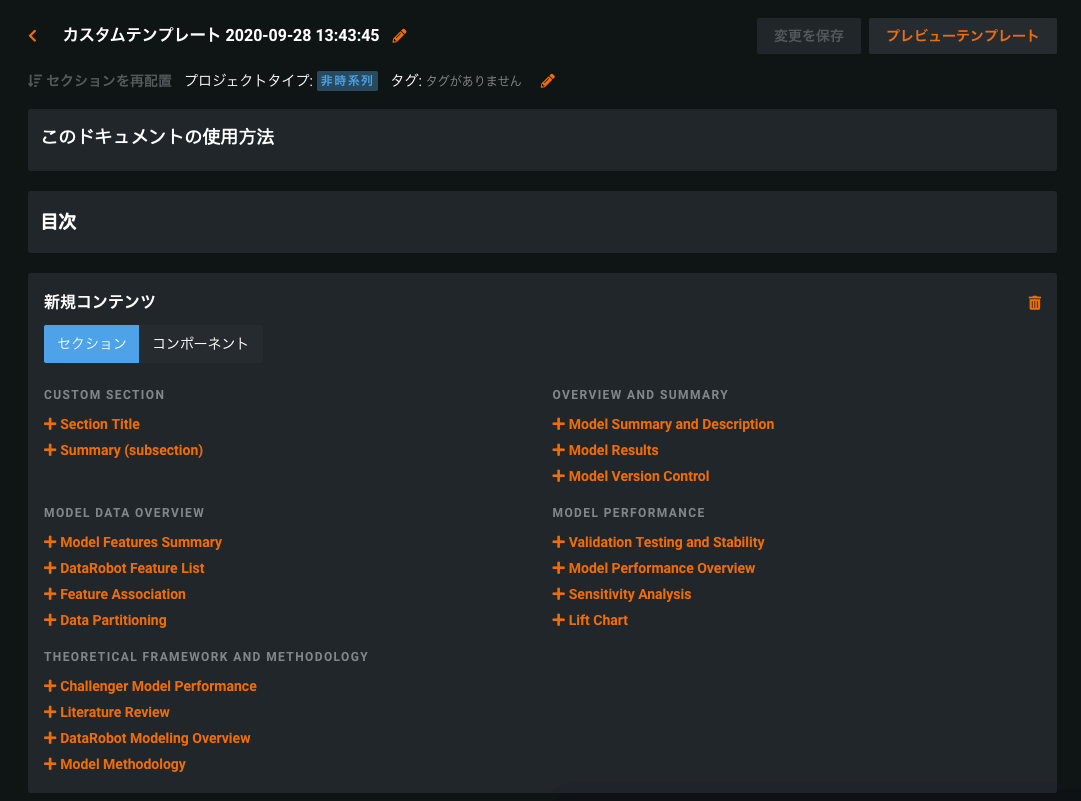Click the back arrow beside the template title
Viewport: 1081px width, 801px height.
33,36
